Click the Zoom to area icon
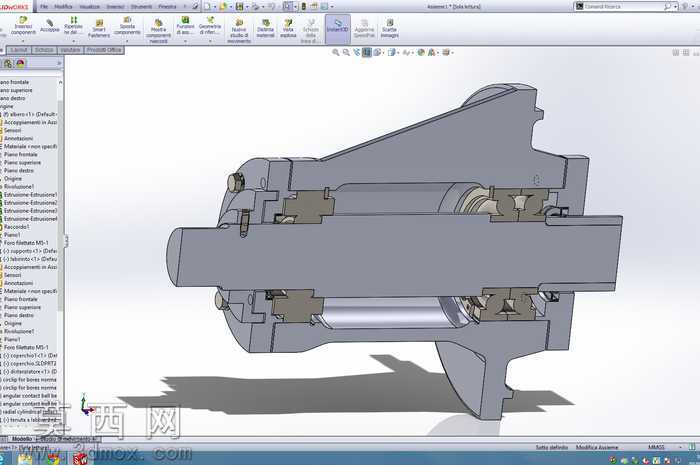Screen dimensions: 700x465 346,53
